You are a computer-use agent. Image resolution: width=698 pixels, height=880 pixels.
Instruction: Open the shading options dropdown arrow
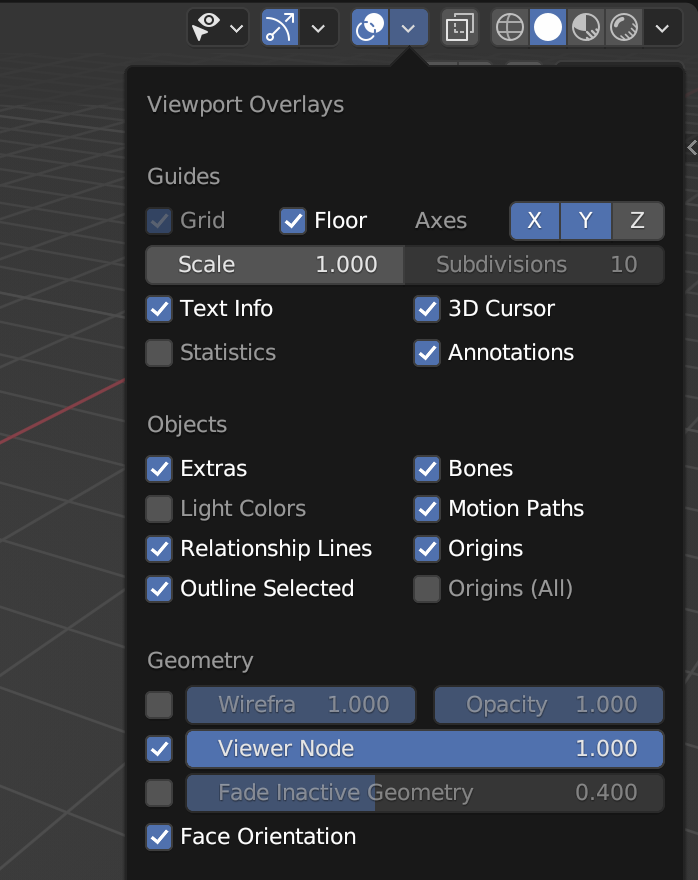tap(663, 27)
